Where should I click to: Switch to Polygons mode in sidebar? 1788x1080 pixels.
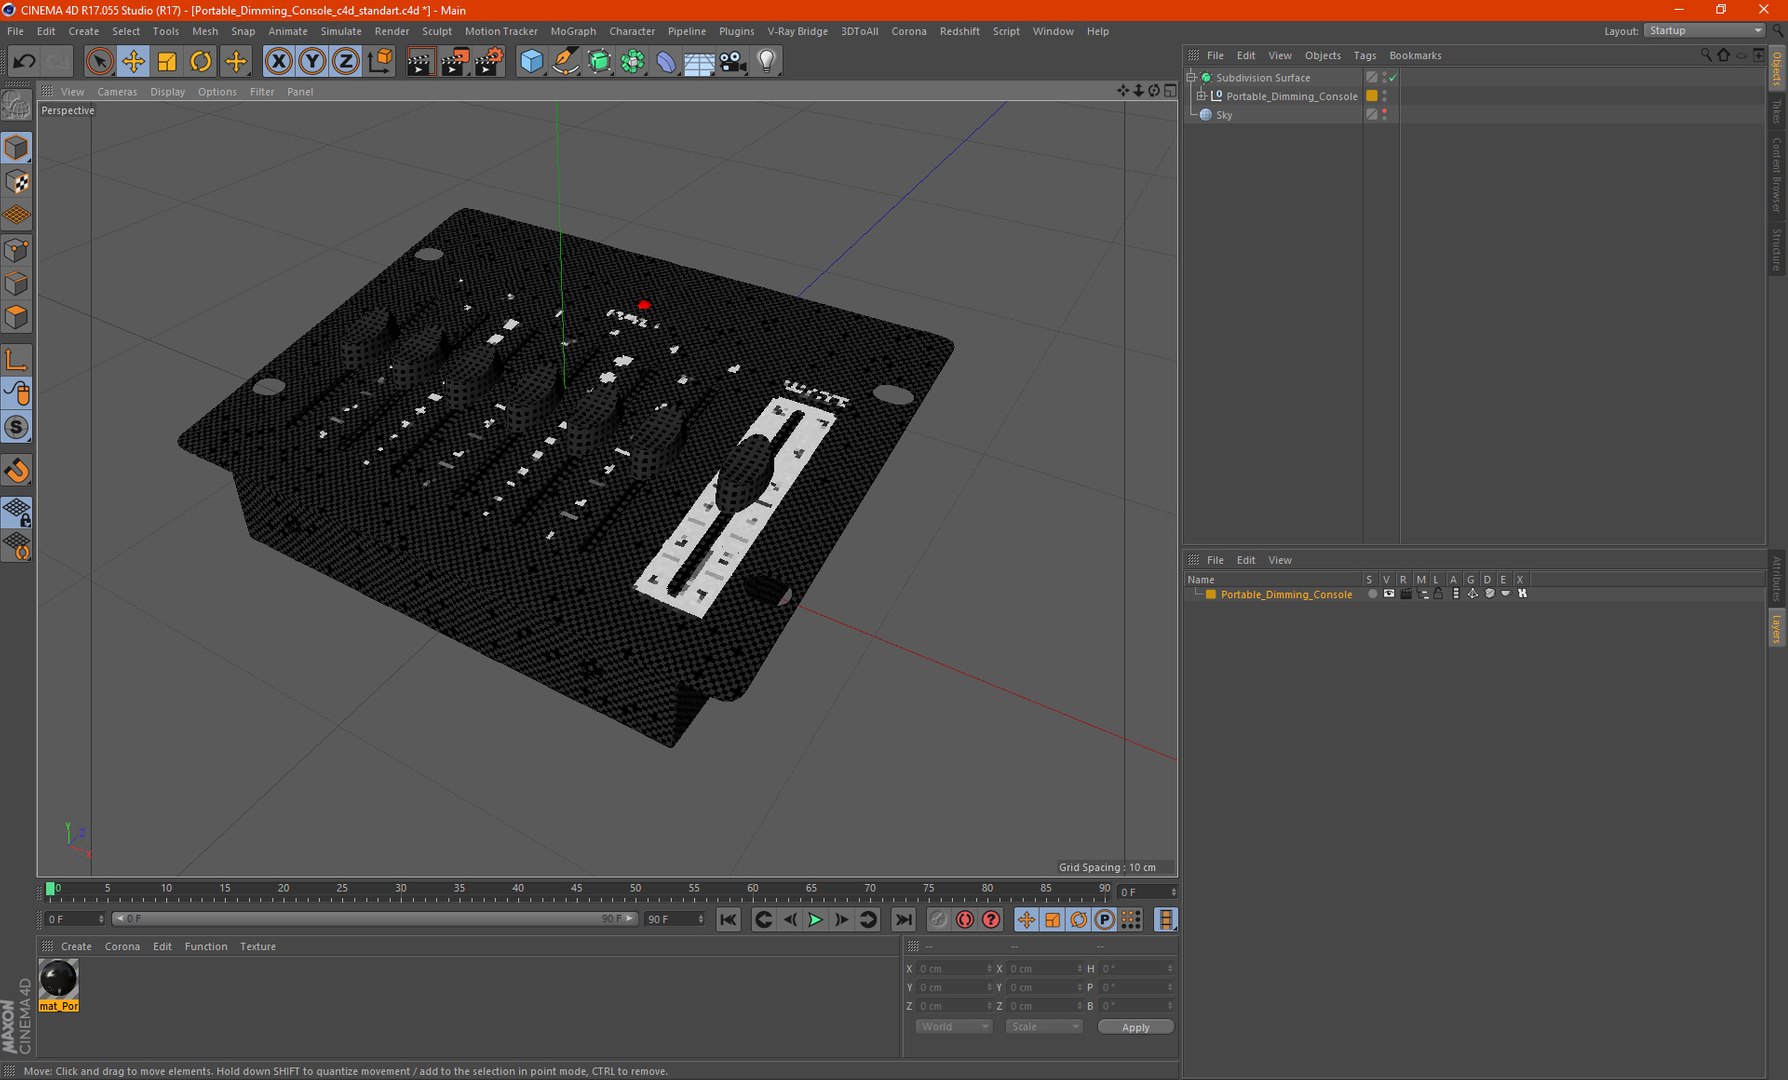pyautogui.click(x=17, y=318)
